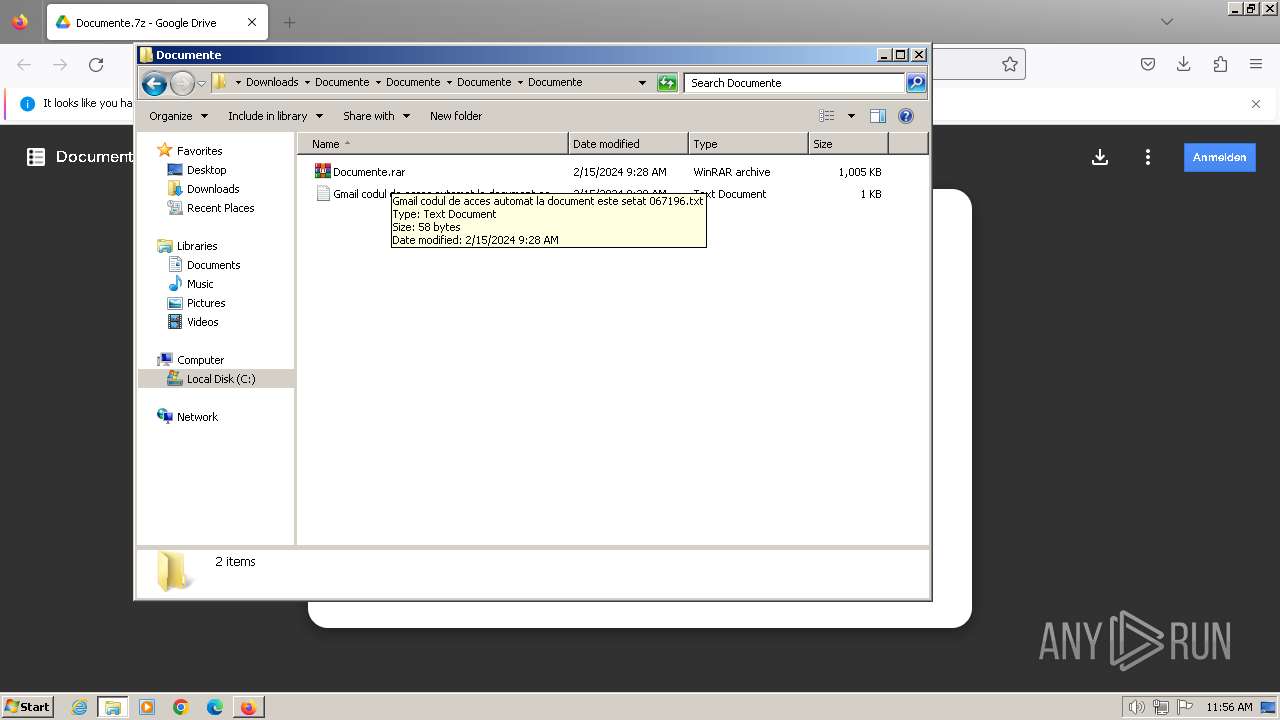Open the Music library
Screen dimensions: 1280x720
(200, 284)
